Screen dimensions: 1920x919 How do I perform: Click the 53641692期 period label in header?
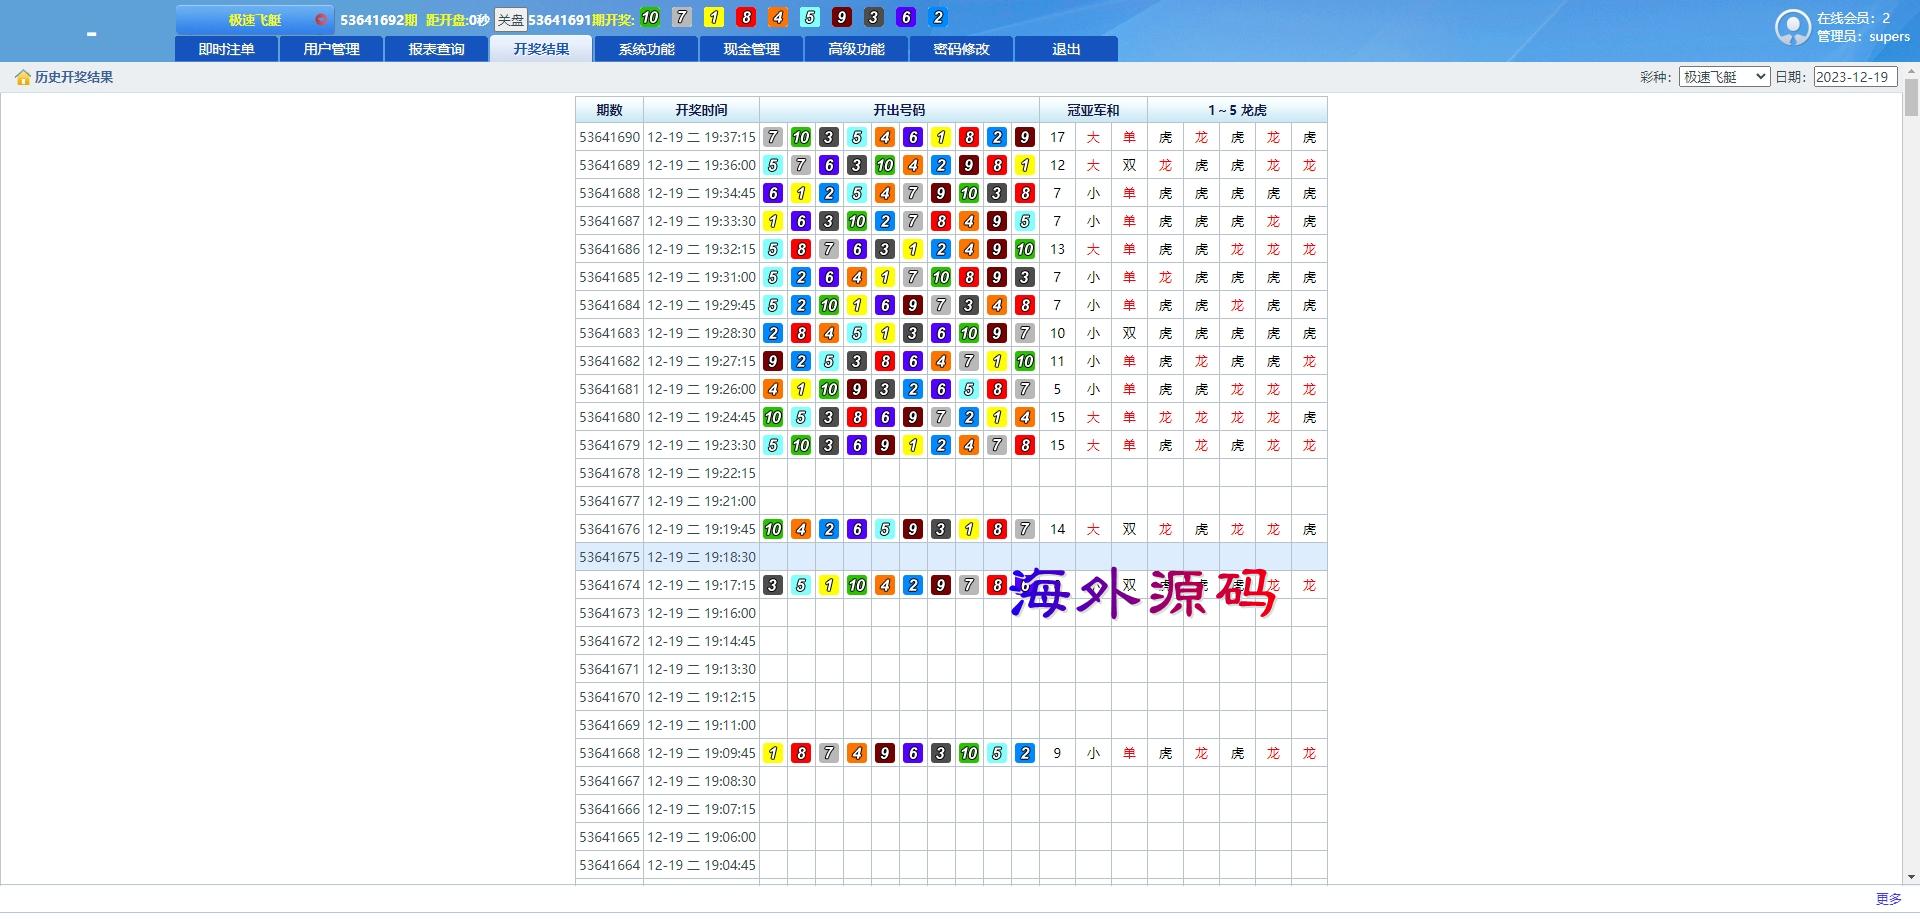[379, 20]
